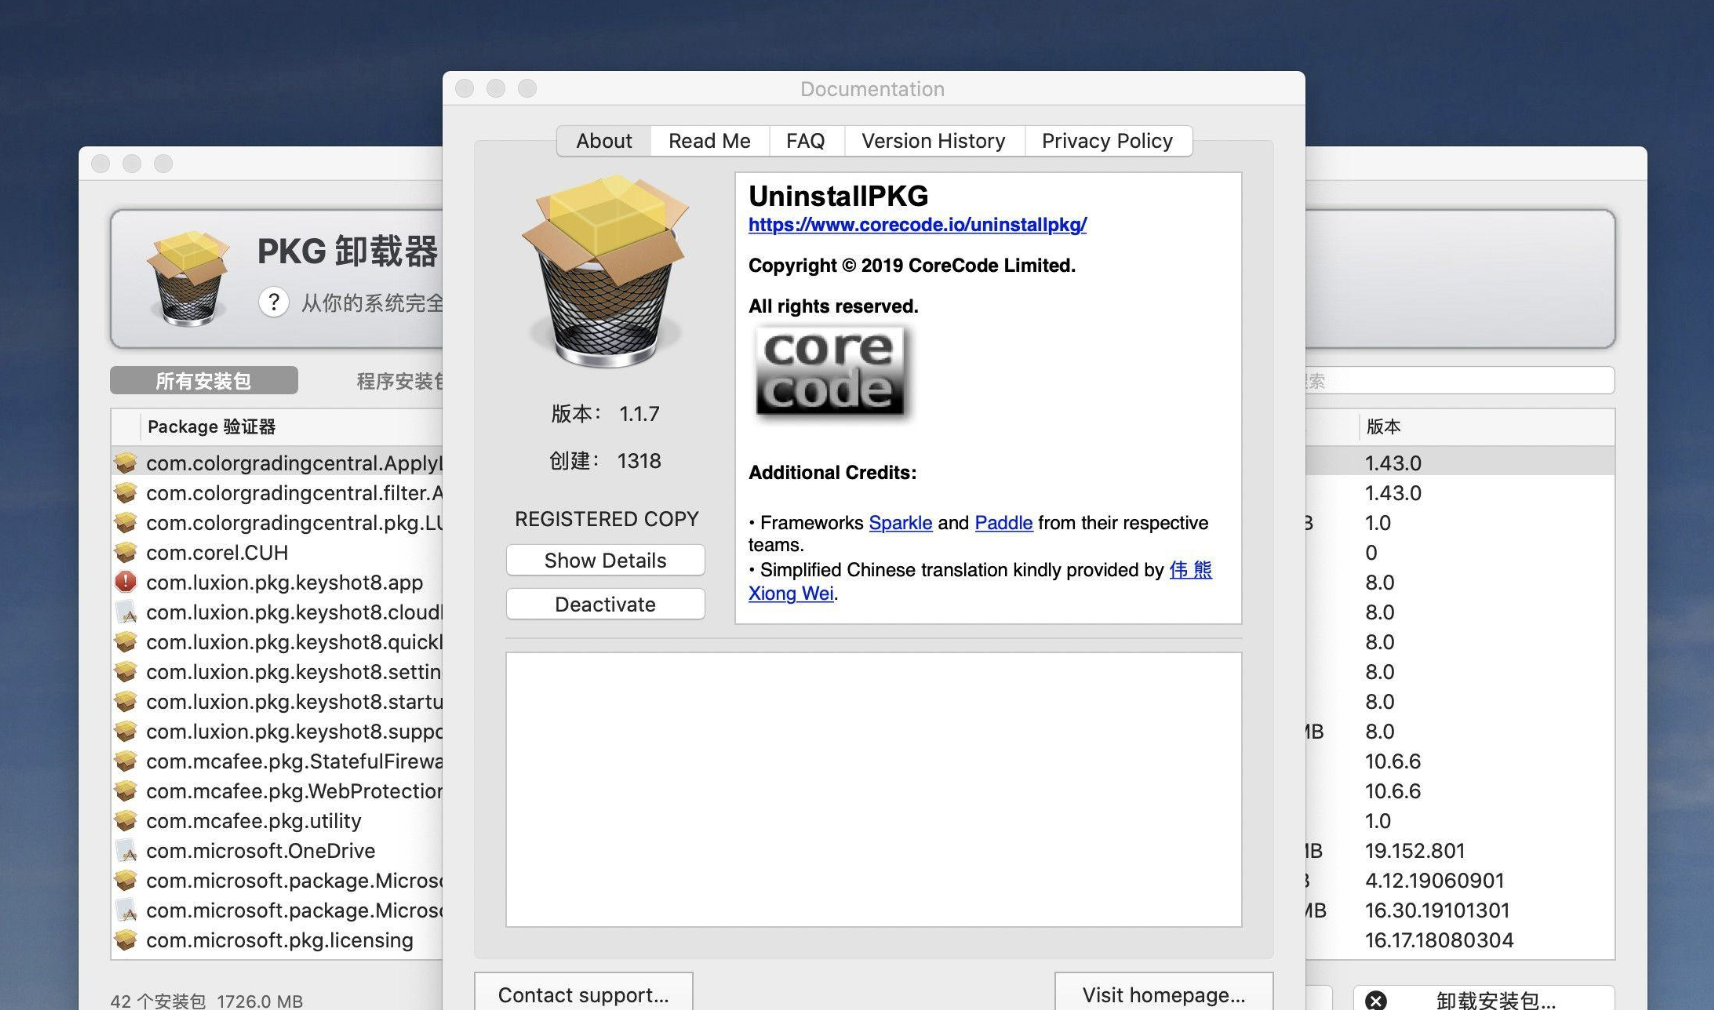The width and height of the screenshot is (1714, 1010).
Task: Open the Privacy Policy tab
Action: tap(1107, 140)
